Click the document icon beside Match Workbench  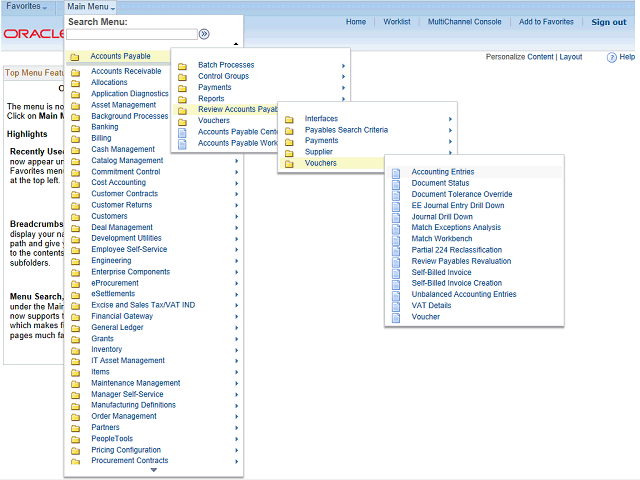coord(396,239)
